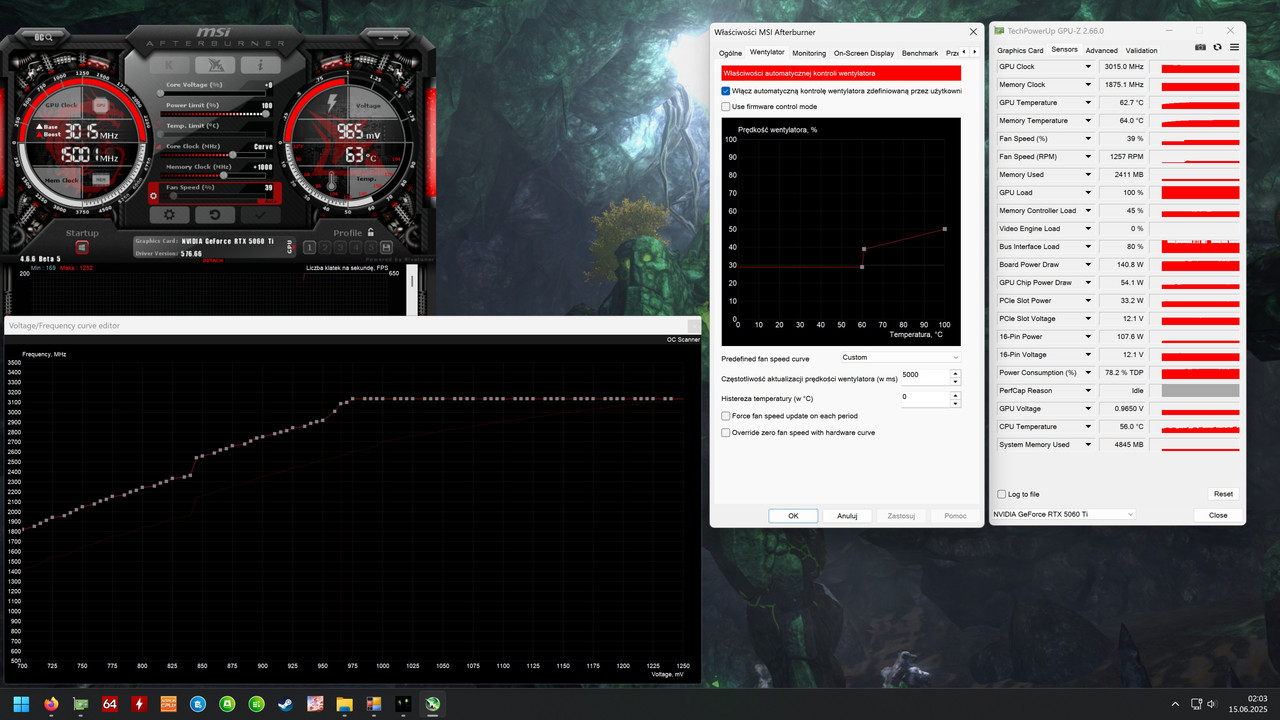This screenshot has height=720, width=1280.
Task: Open GPU Clock sensor dropdown arrow
Action: pos(1088,67)
